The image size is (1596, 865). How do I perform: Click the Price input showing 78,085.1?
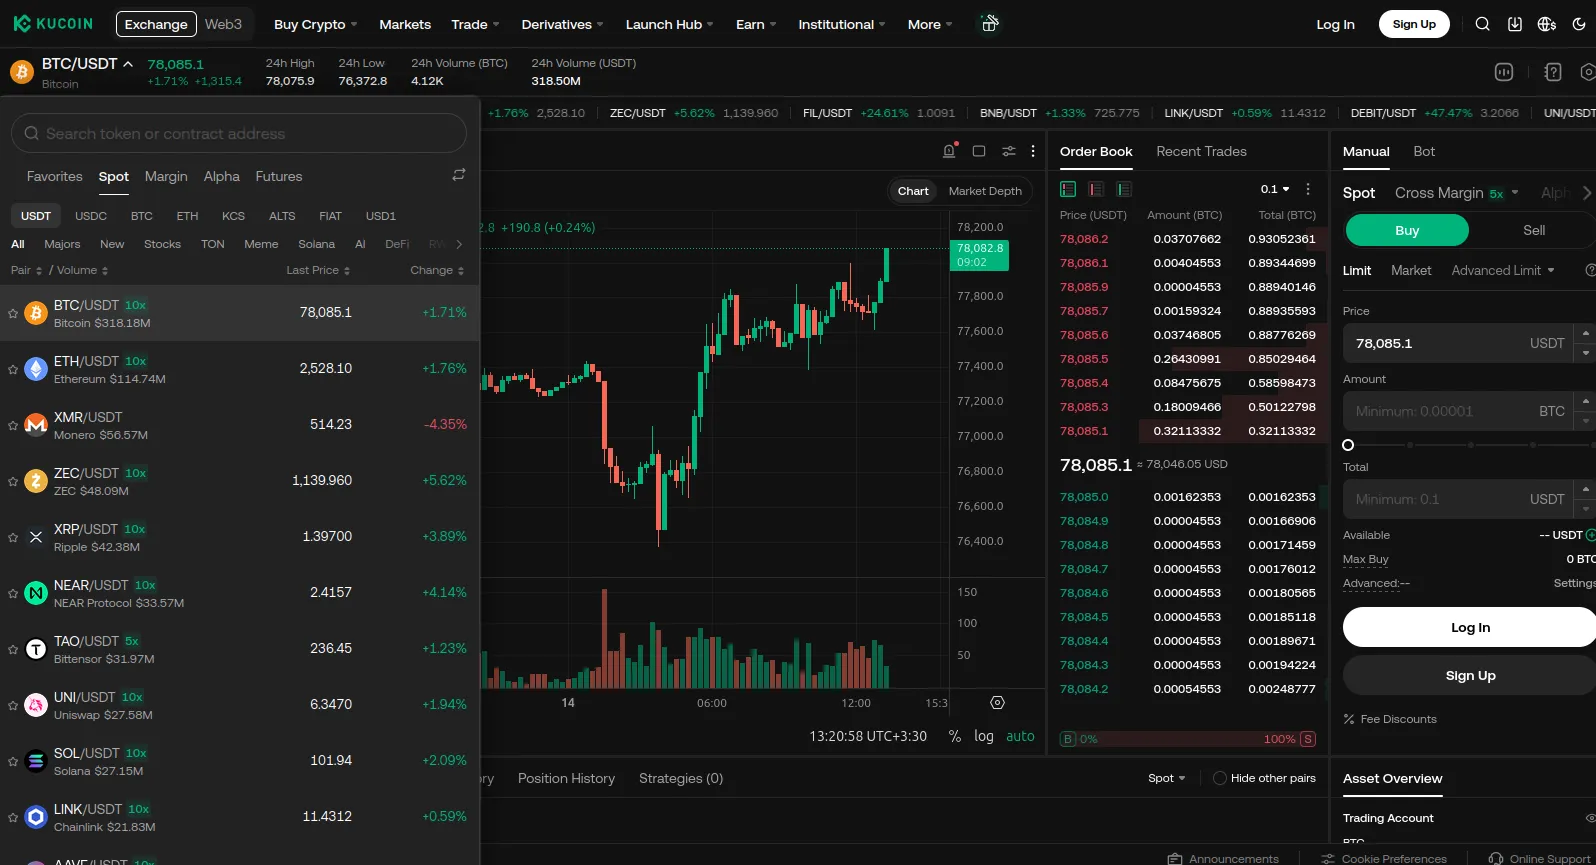(x=1459, y=343)
